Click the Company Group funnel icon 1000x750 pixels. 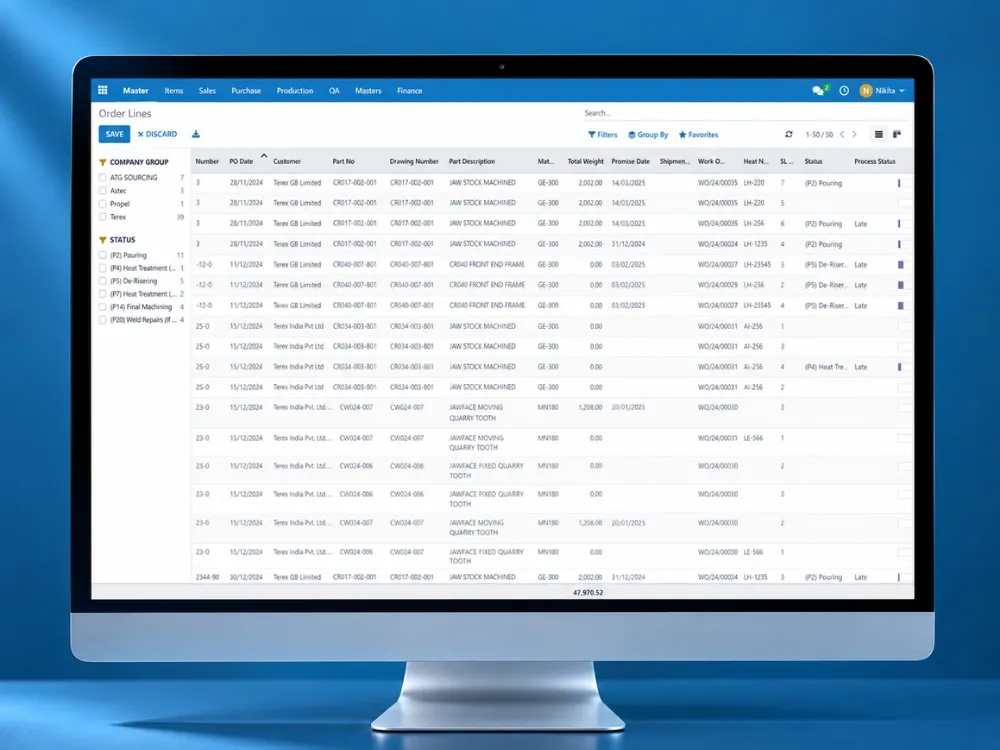(103, 162)
